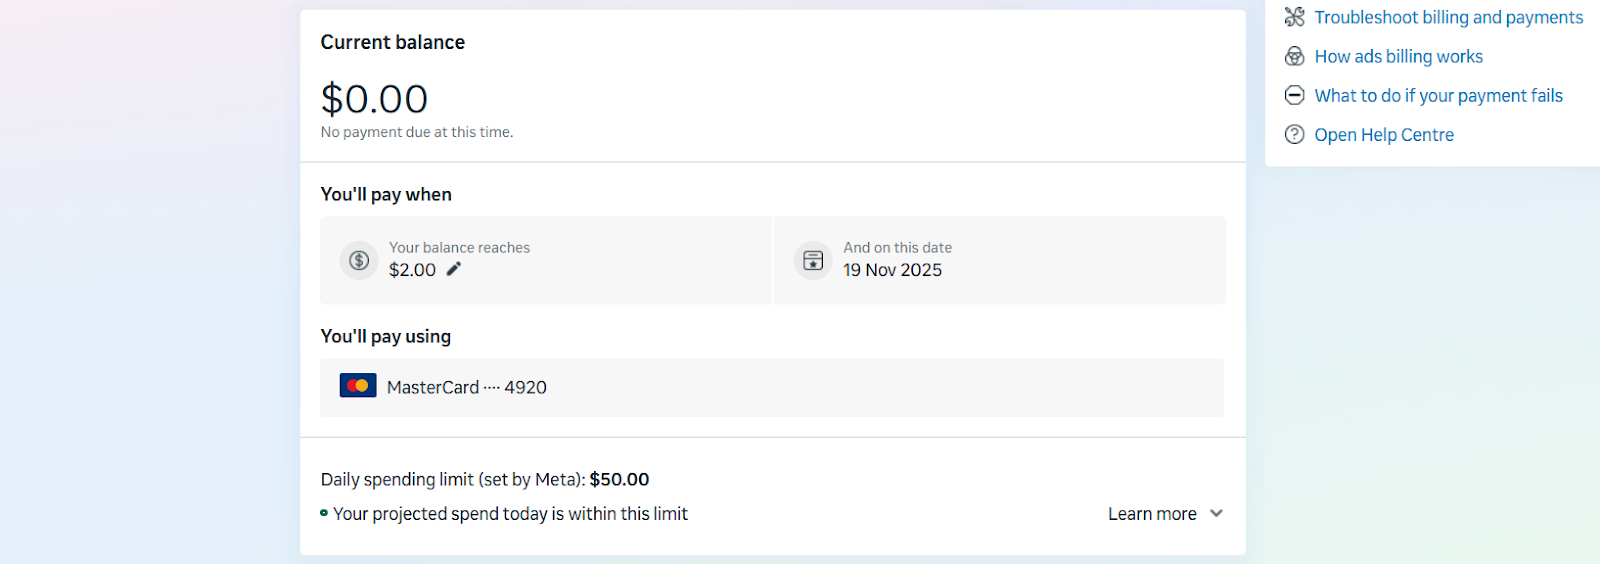Click the $2.00 balance threshold value
Screen dimensions: 1600x564
click(412, 270)
